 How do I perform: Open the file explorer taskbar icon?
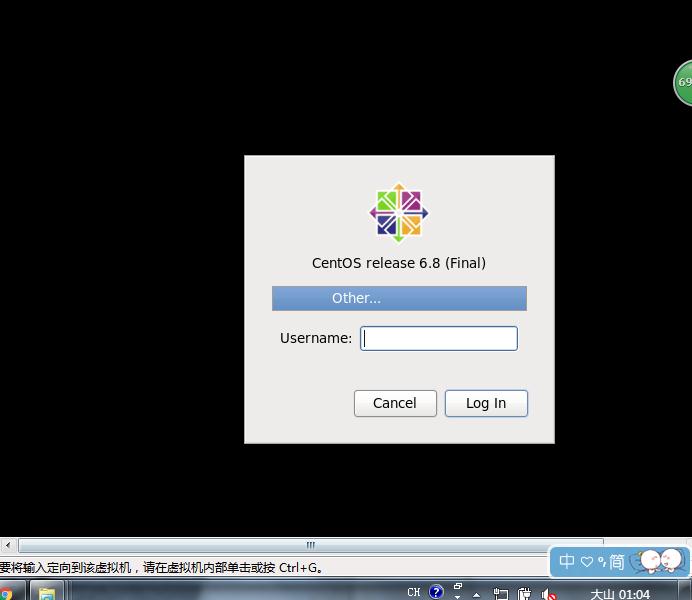46,592
